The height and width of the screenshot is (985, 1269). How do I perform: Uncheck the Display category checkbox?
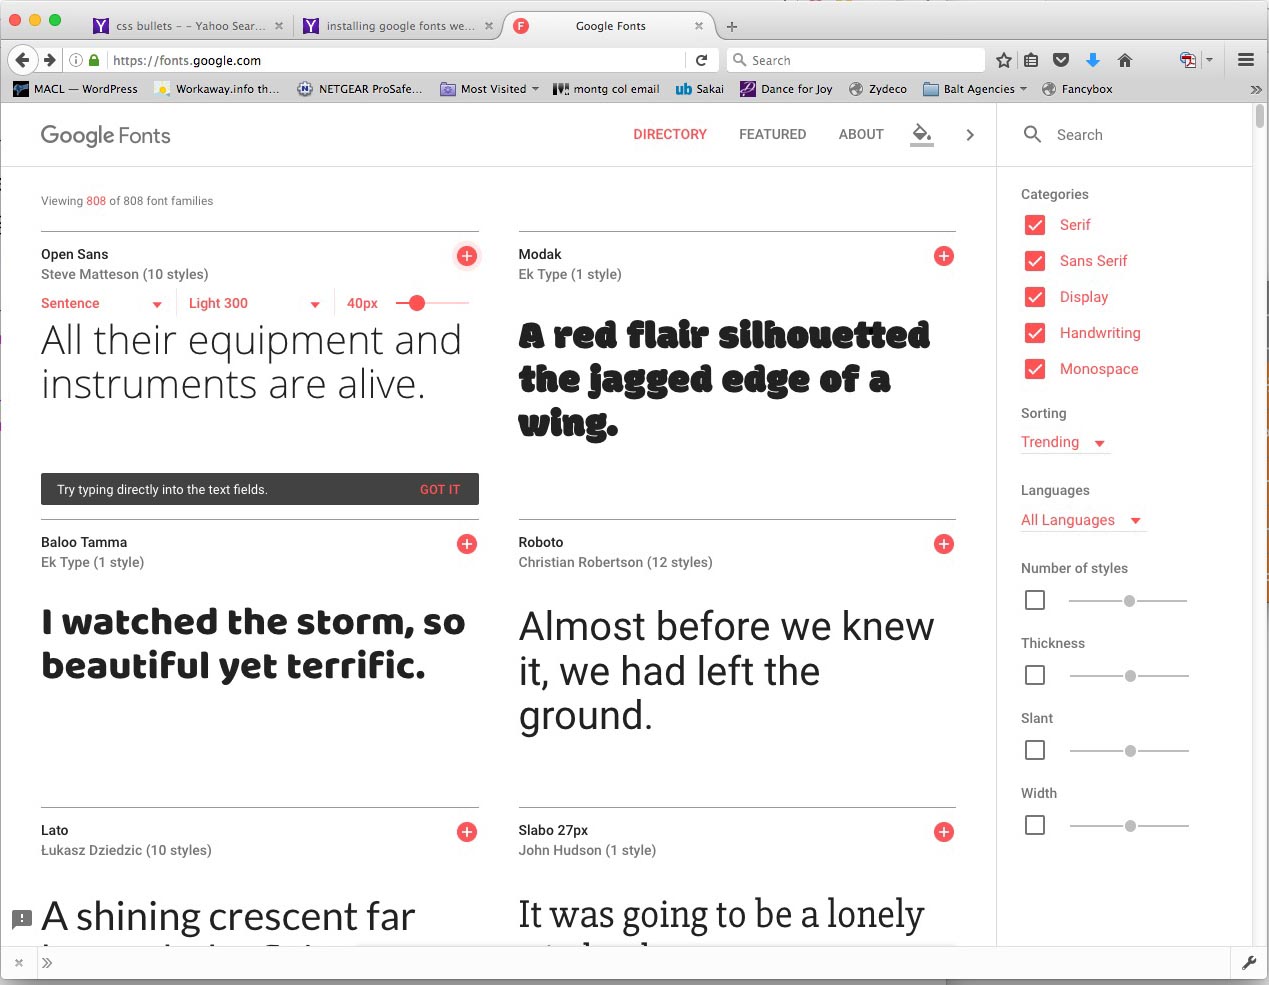coord(1035,297)
